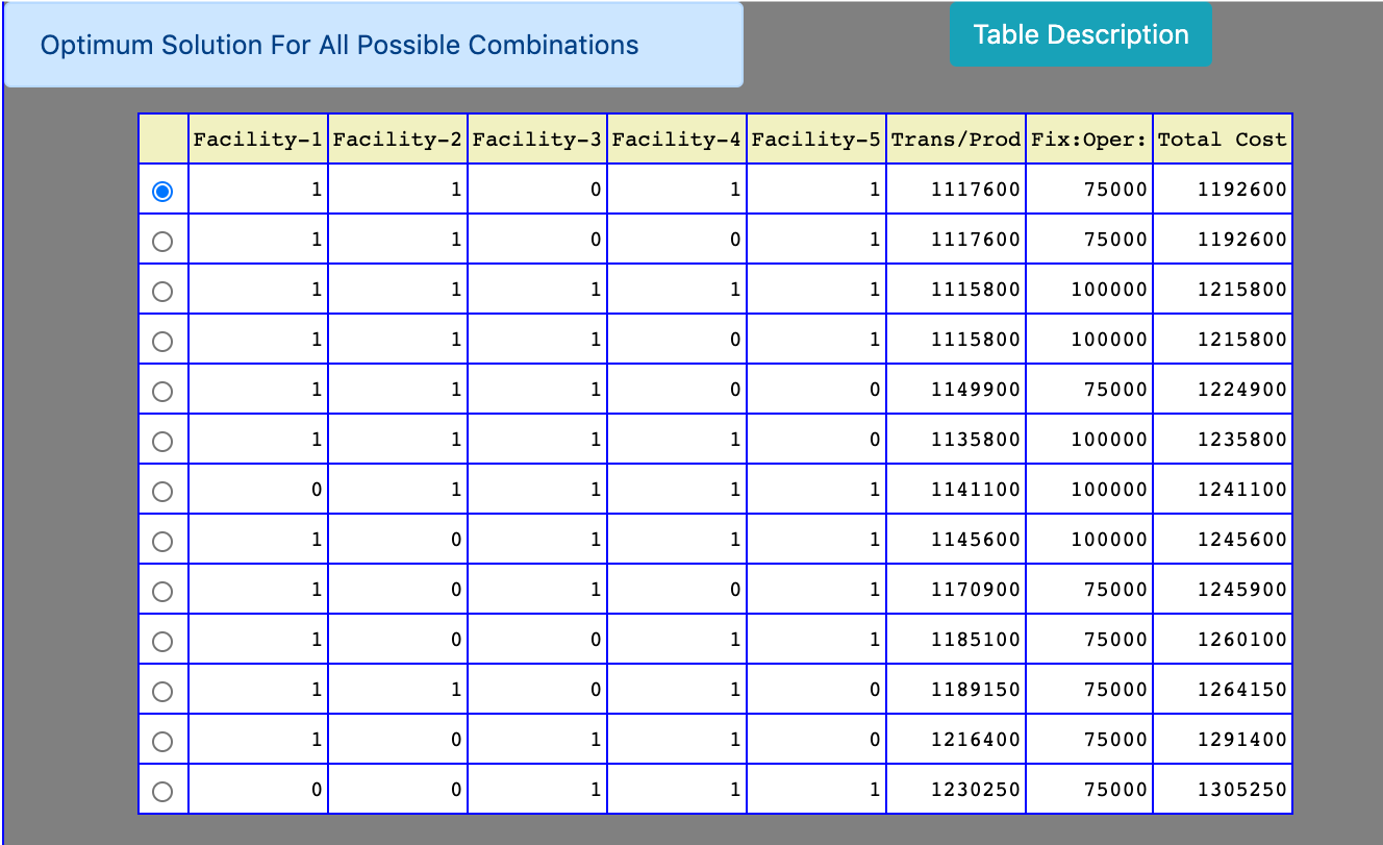Pick the radio for total cost 1264150
The image size is (1383, 845).
[162, 691]
